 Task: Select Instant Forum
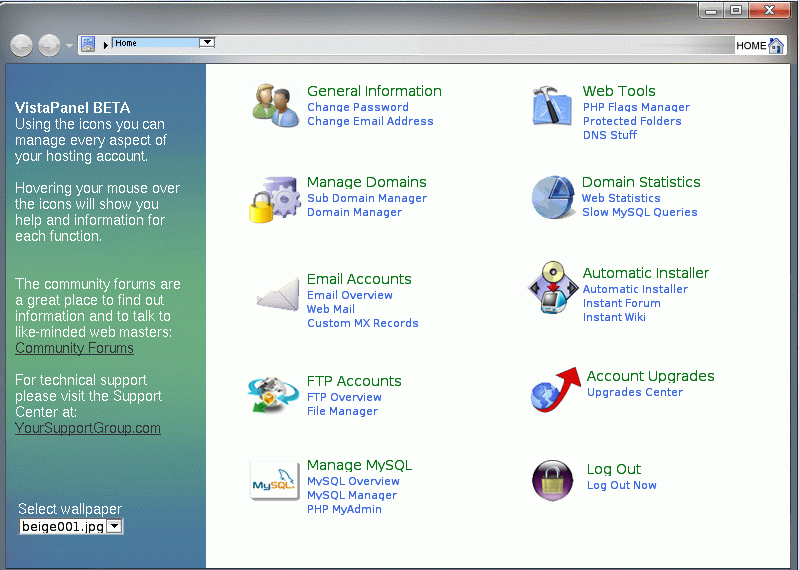click(x=622, y=303)
